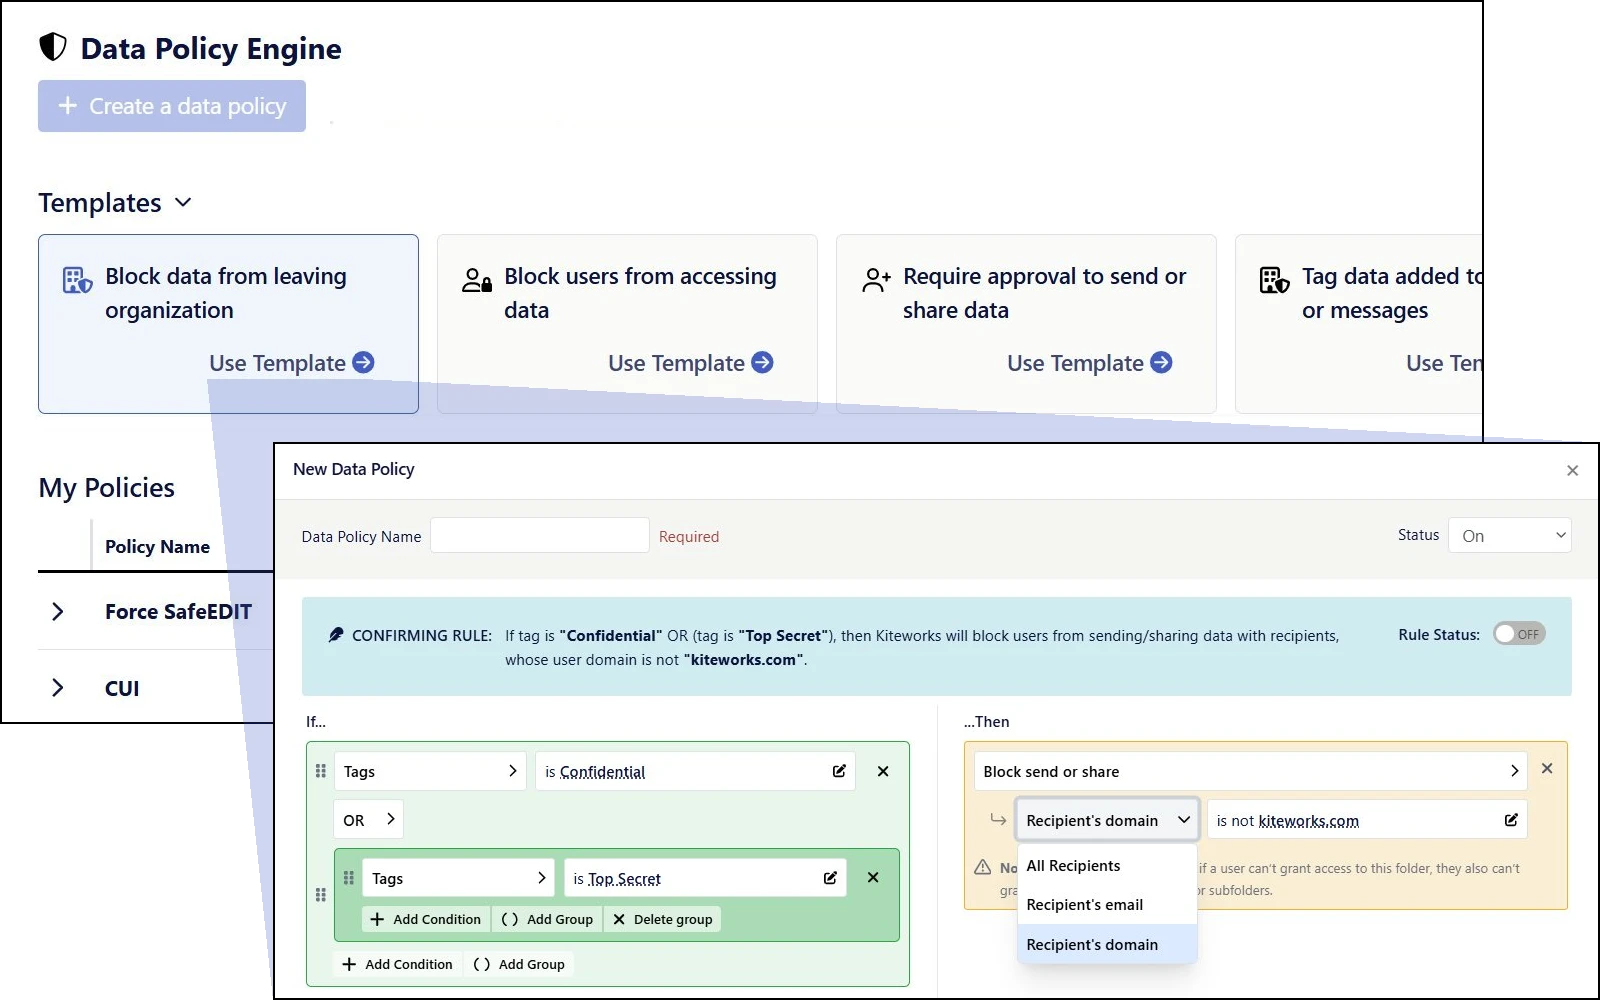The image size is (1600, 1000).
Task: Remove the Confidential tag condition
Action: 883,771
